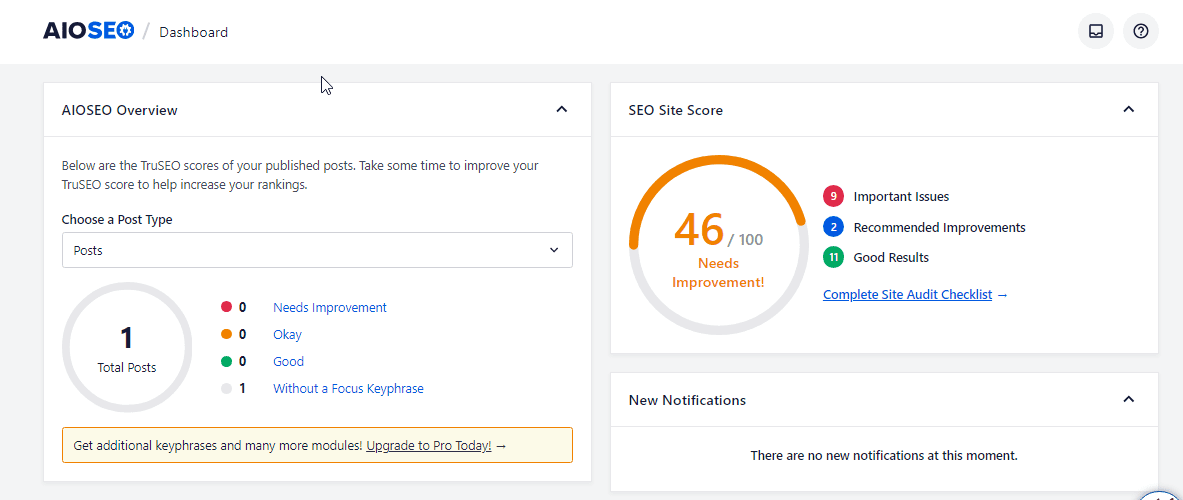Viewport: 1183px width, 500px height.
Task: Click the red 9 Important Issues badge
Action: [834, 196]
